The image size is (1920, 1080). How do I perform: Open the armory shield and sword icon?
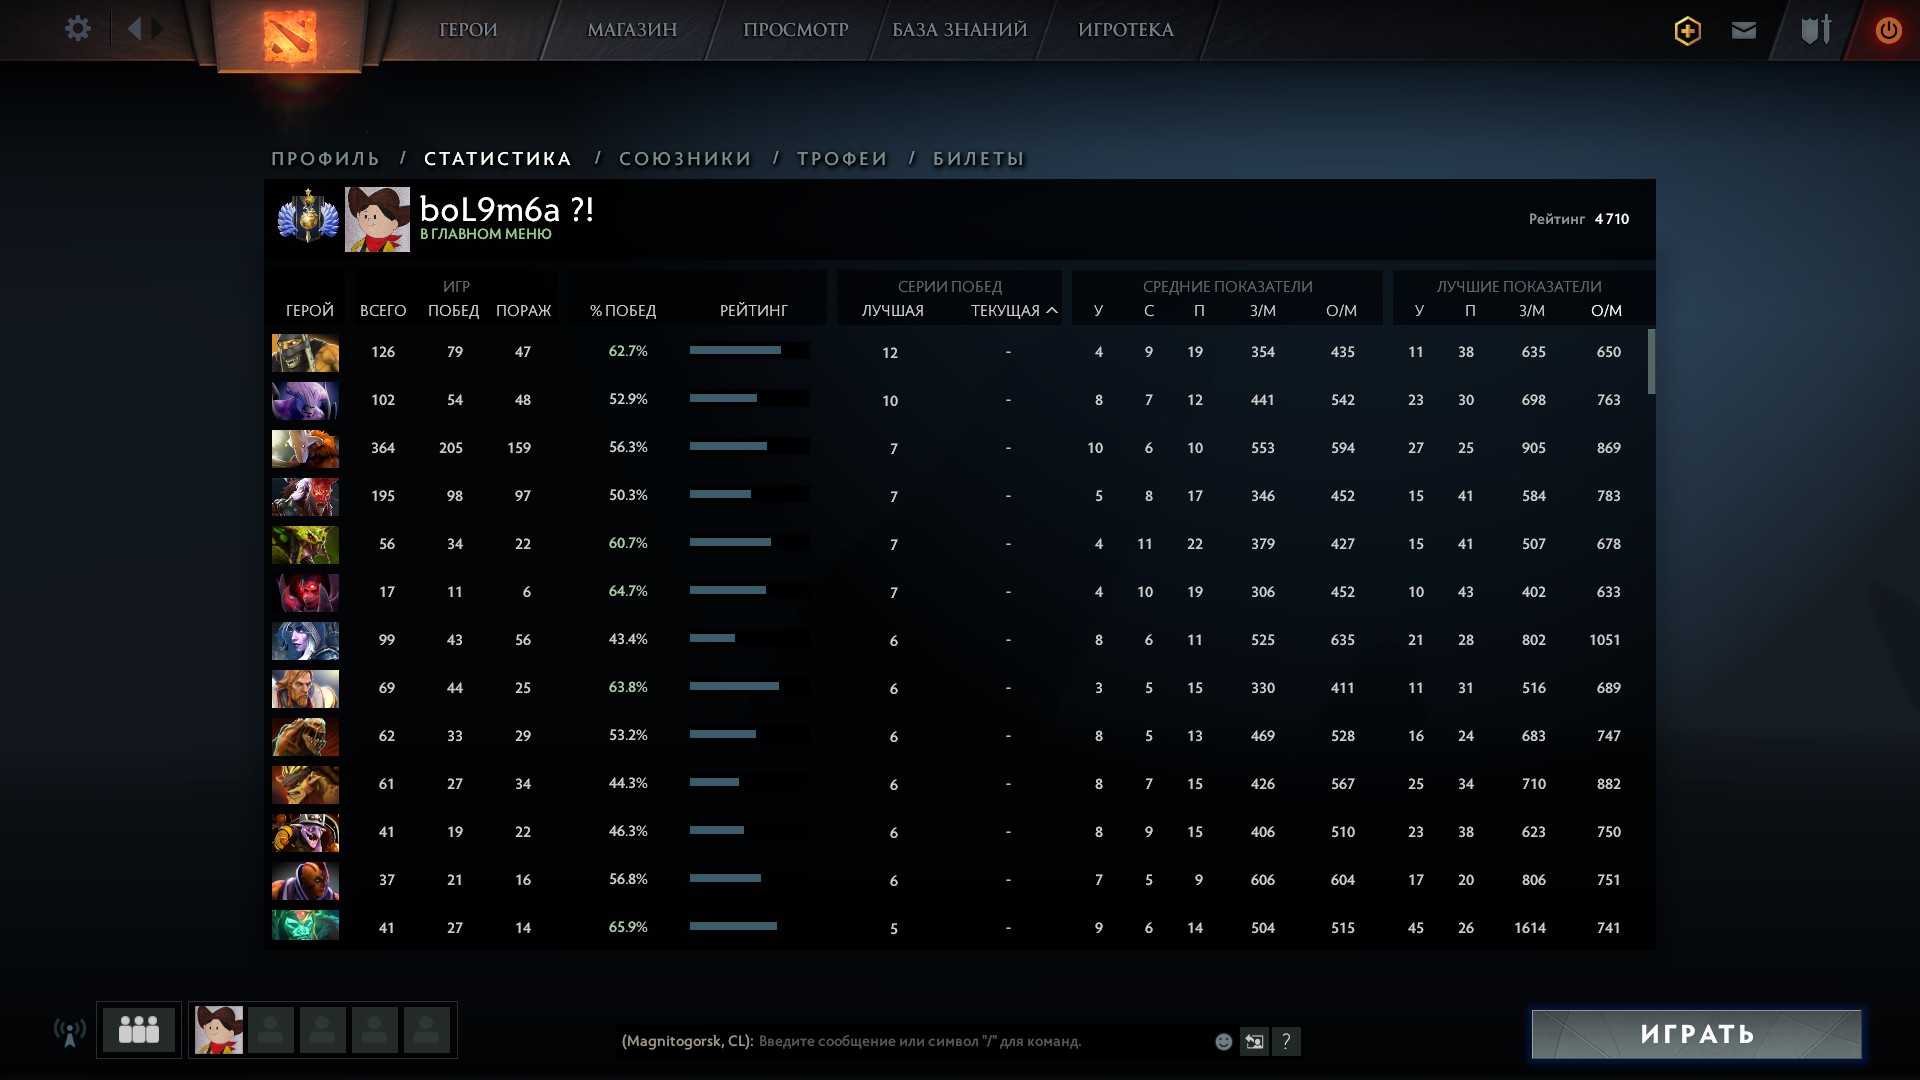point(1815,30)
